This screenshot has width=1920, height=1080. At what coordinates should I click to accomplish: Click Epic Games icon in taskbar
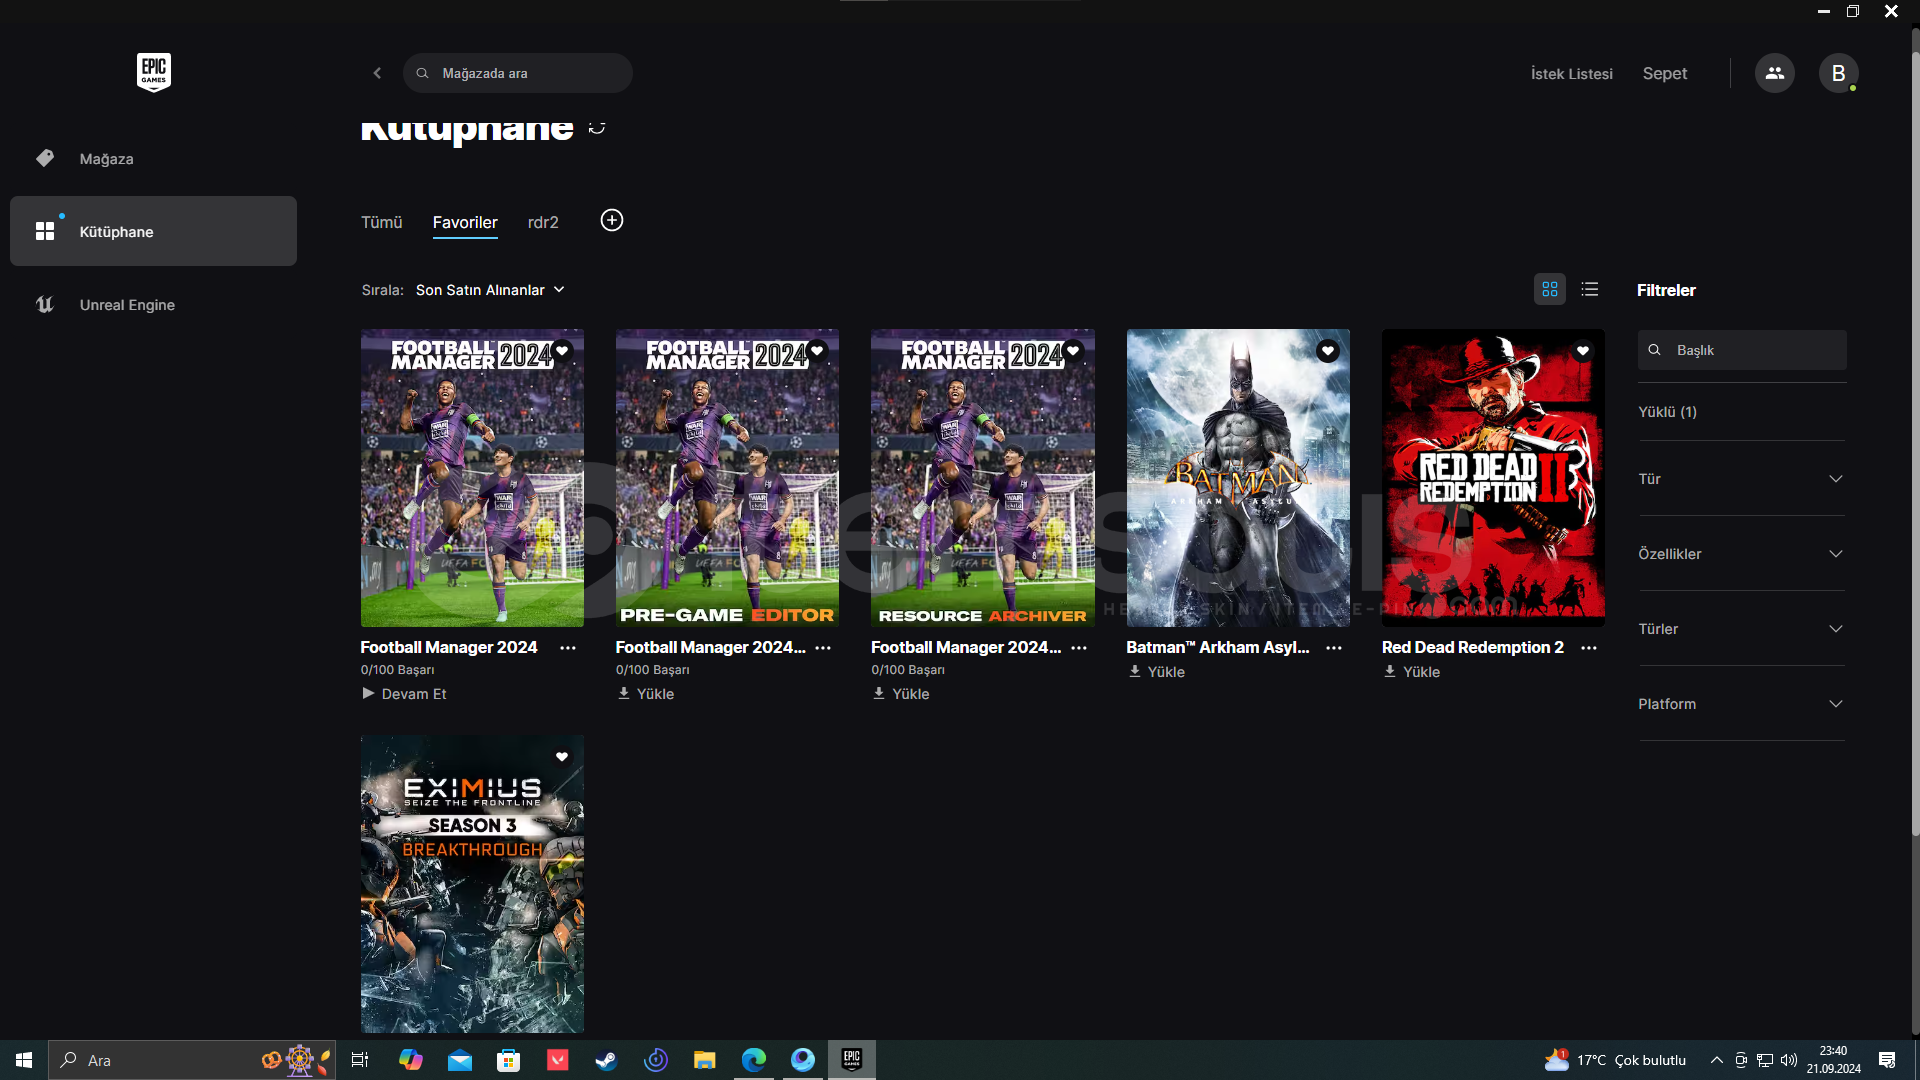[x=852, y=1059]
